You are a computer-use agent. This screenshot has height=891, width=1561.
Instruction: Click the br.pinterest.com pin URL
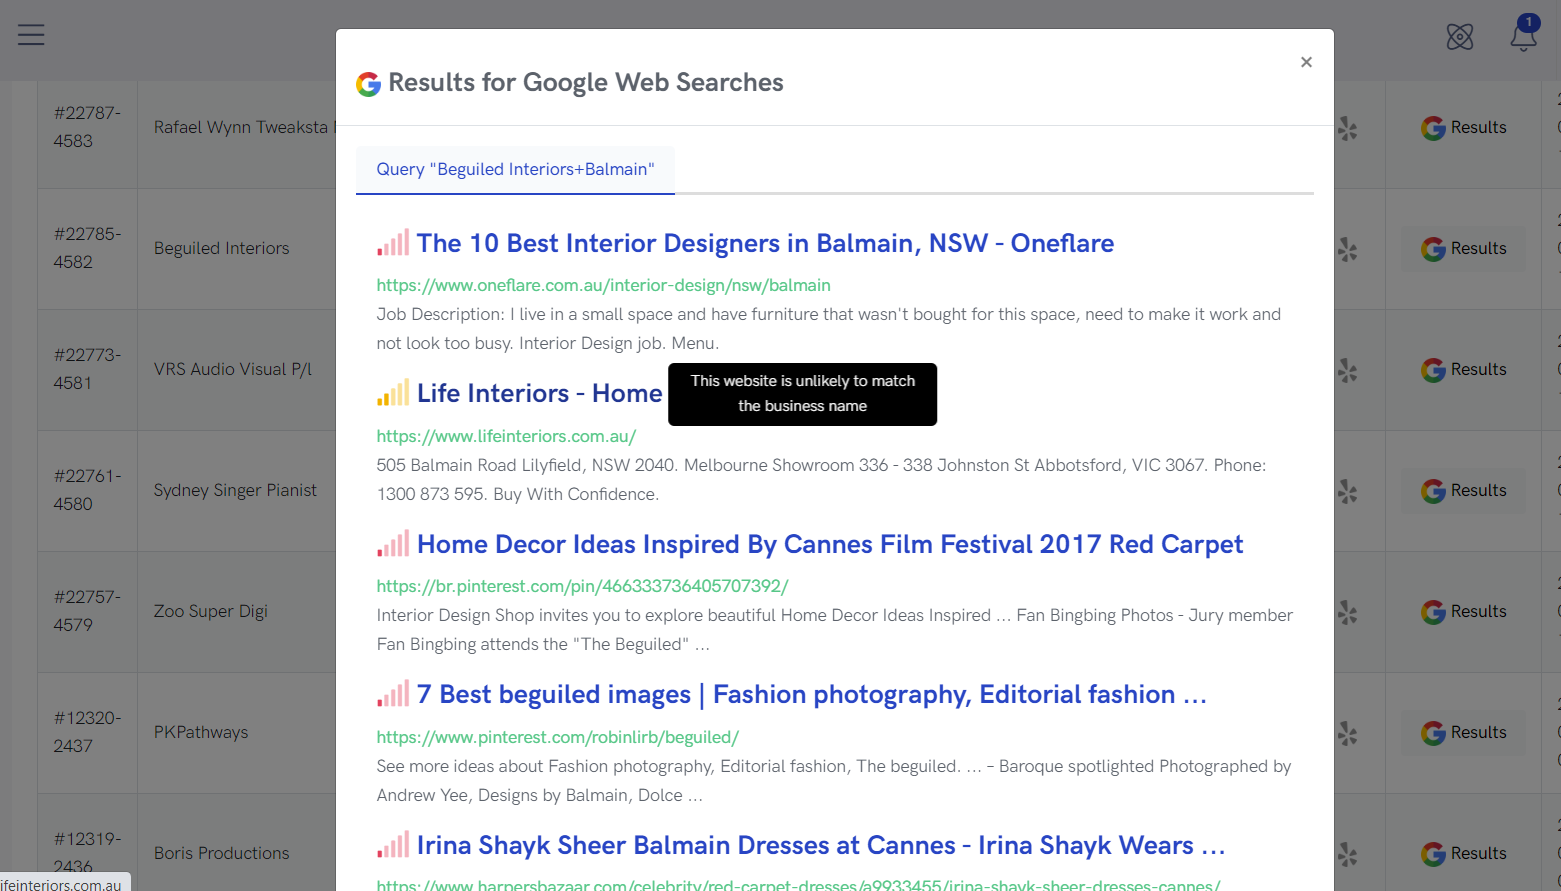583,586
